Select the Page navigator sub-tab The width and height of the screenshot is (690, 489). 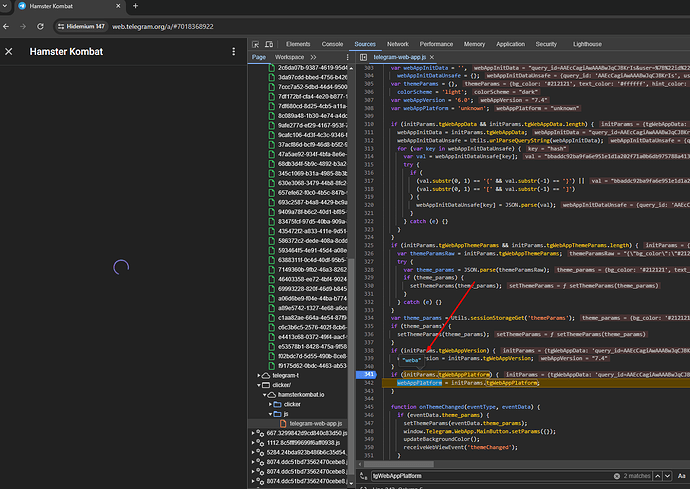pos(259,57)
